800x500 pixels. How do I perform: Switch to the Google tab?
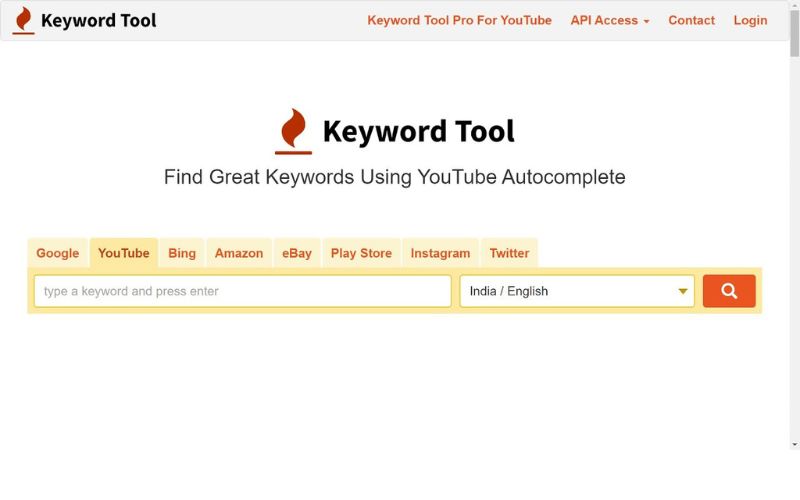[58, 253]
